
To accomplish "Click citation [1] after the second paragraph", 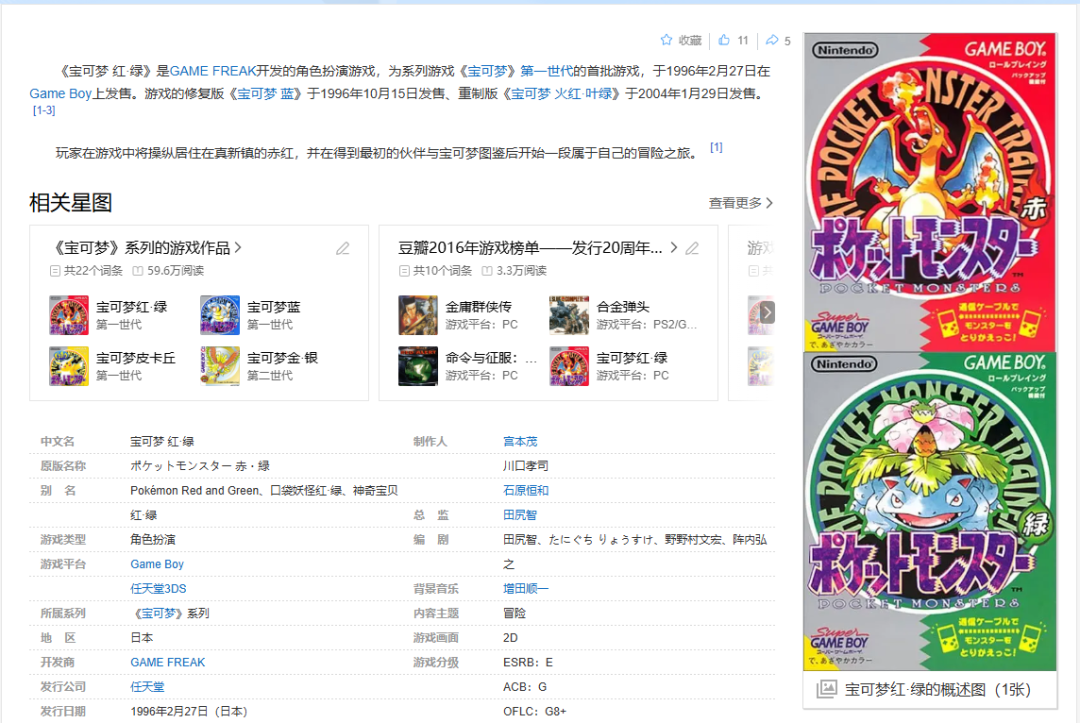I will [x=716, y=147].
